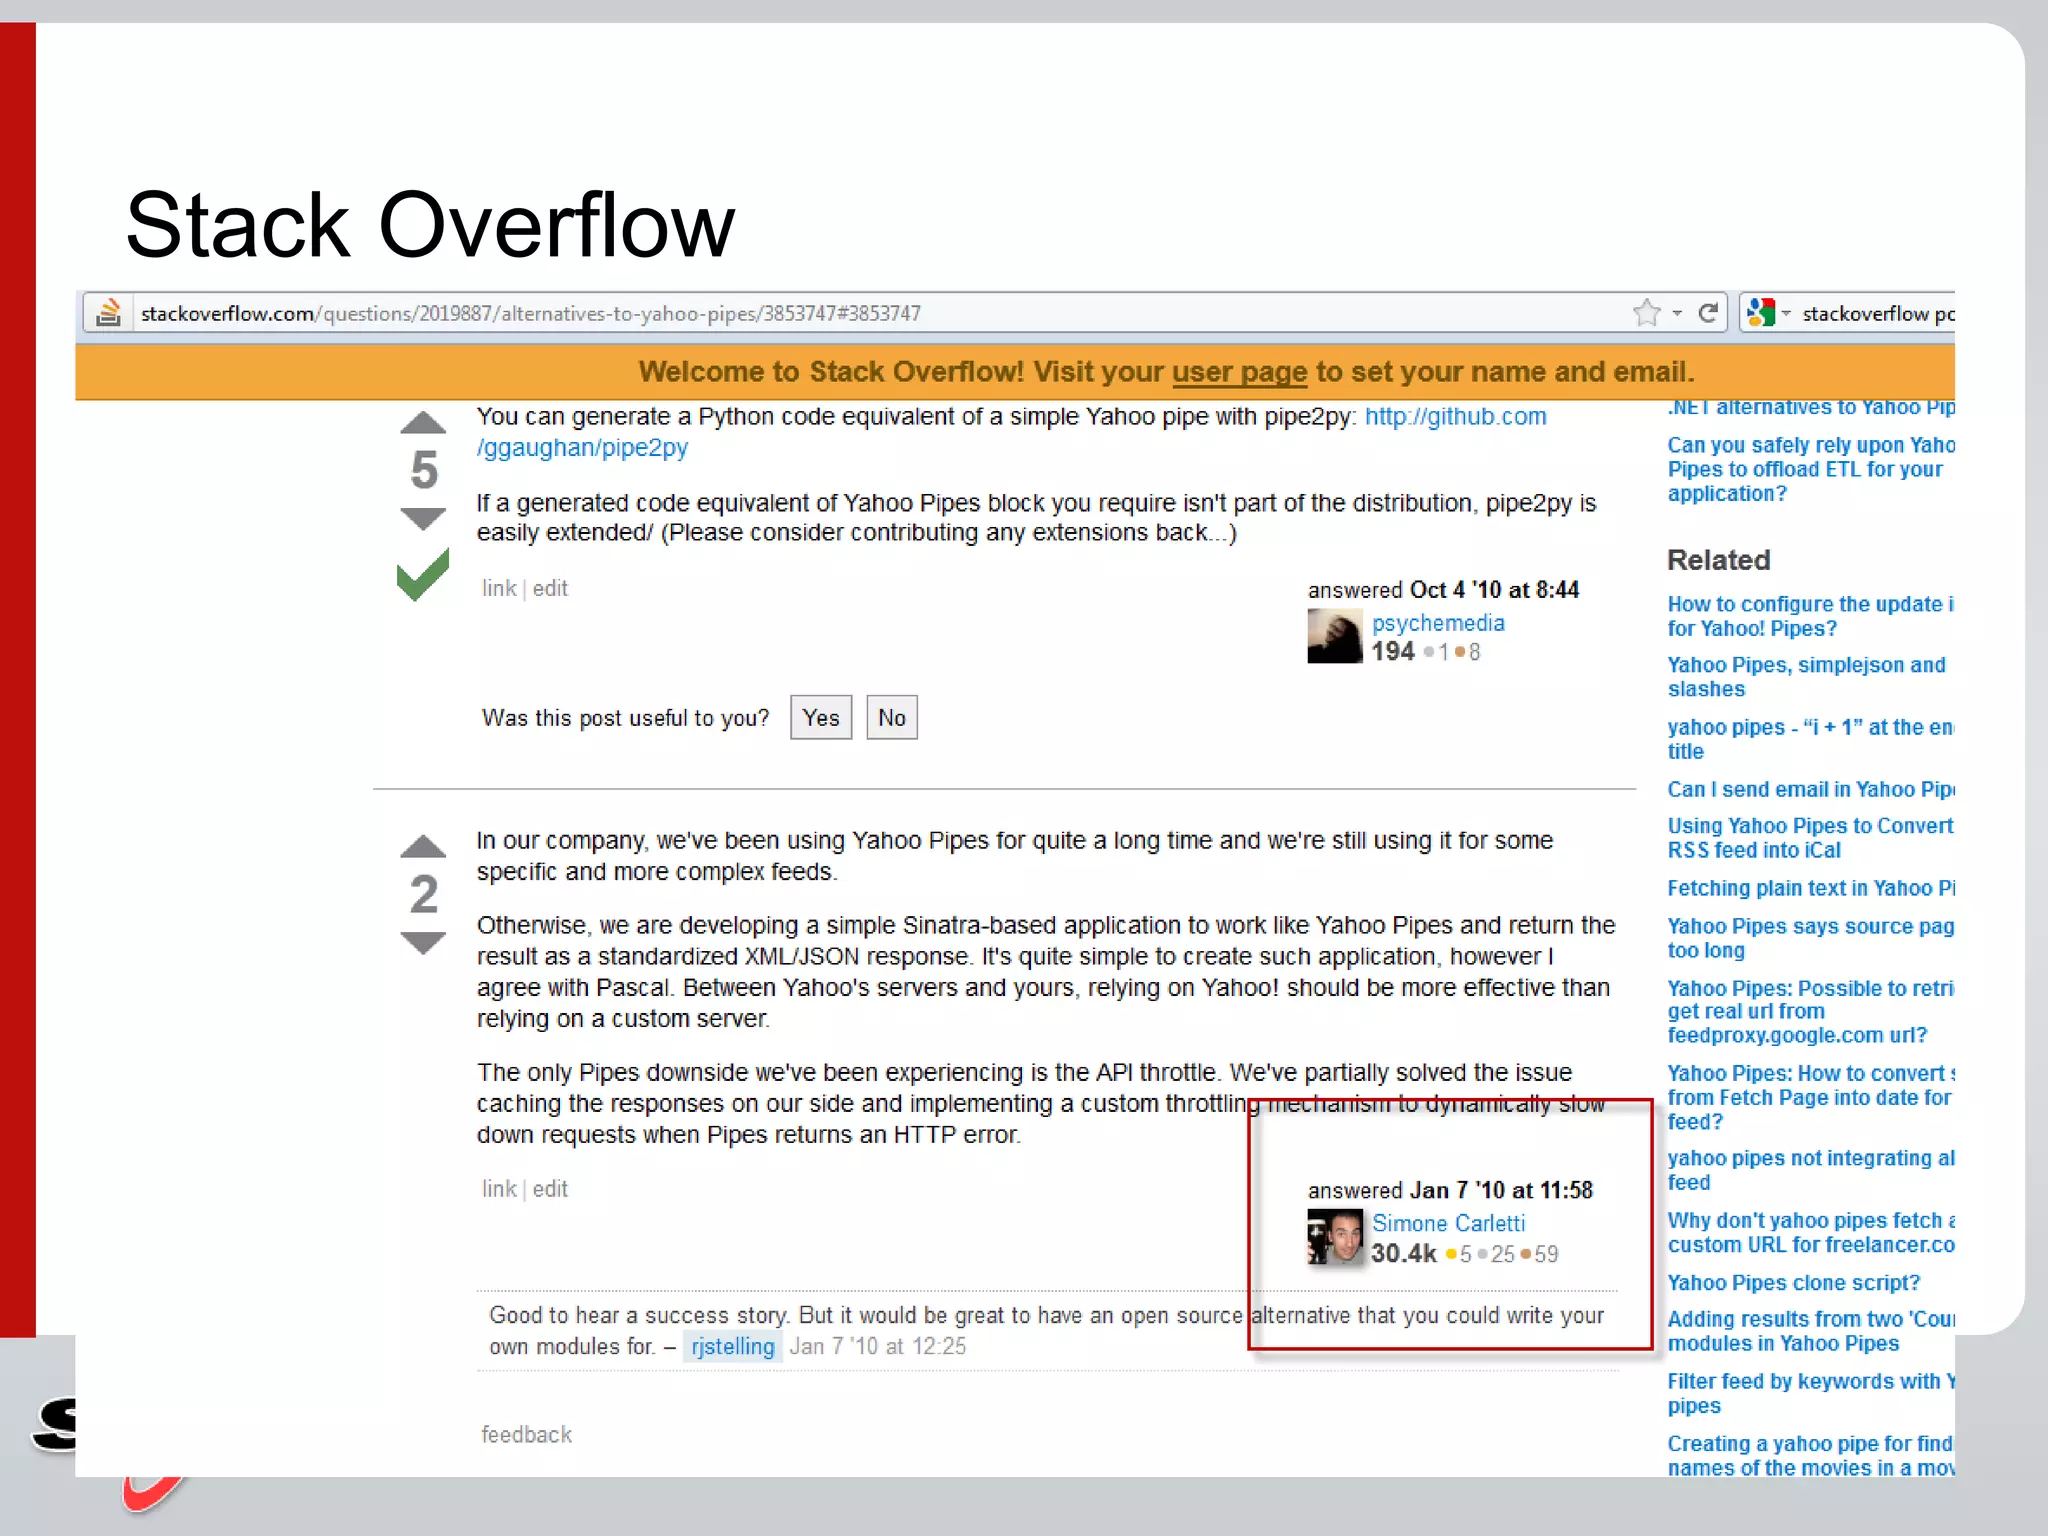The image size is (2048, 1536).
Task: Open 'Using Yahoo Pipes to Convert RSS feed' link
Action: click(1810, 838)
